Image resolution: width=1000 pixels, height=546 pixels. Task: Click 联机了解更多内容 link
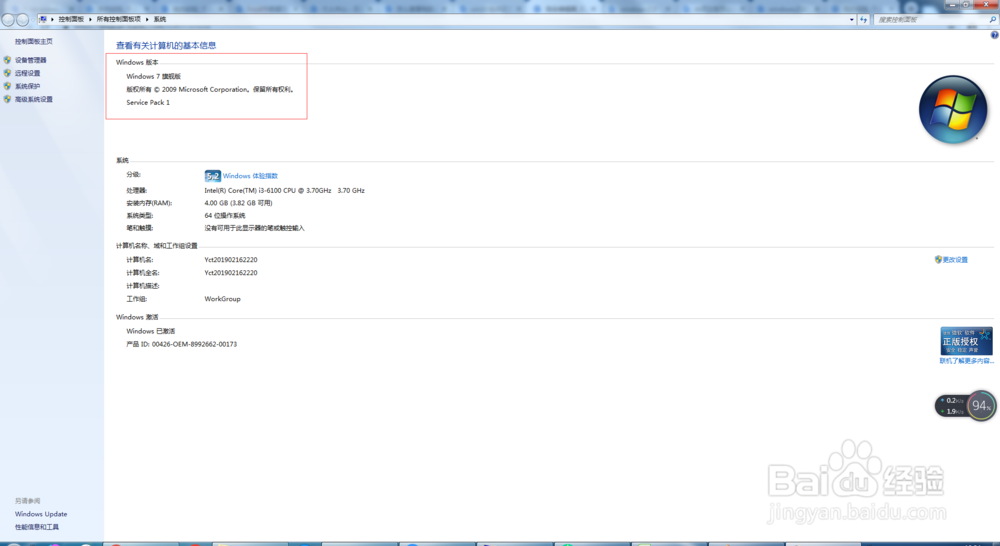(966, 361)
